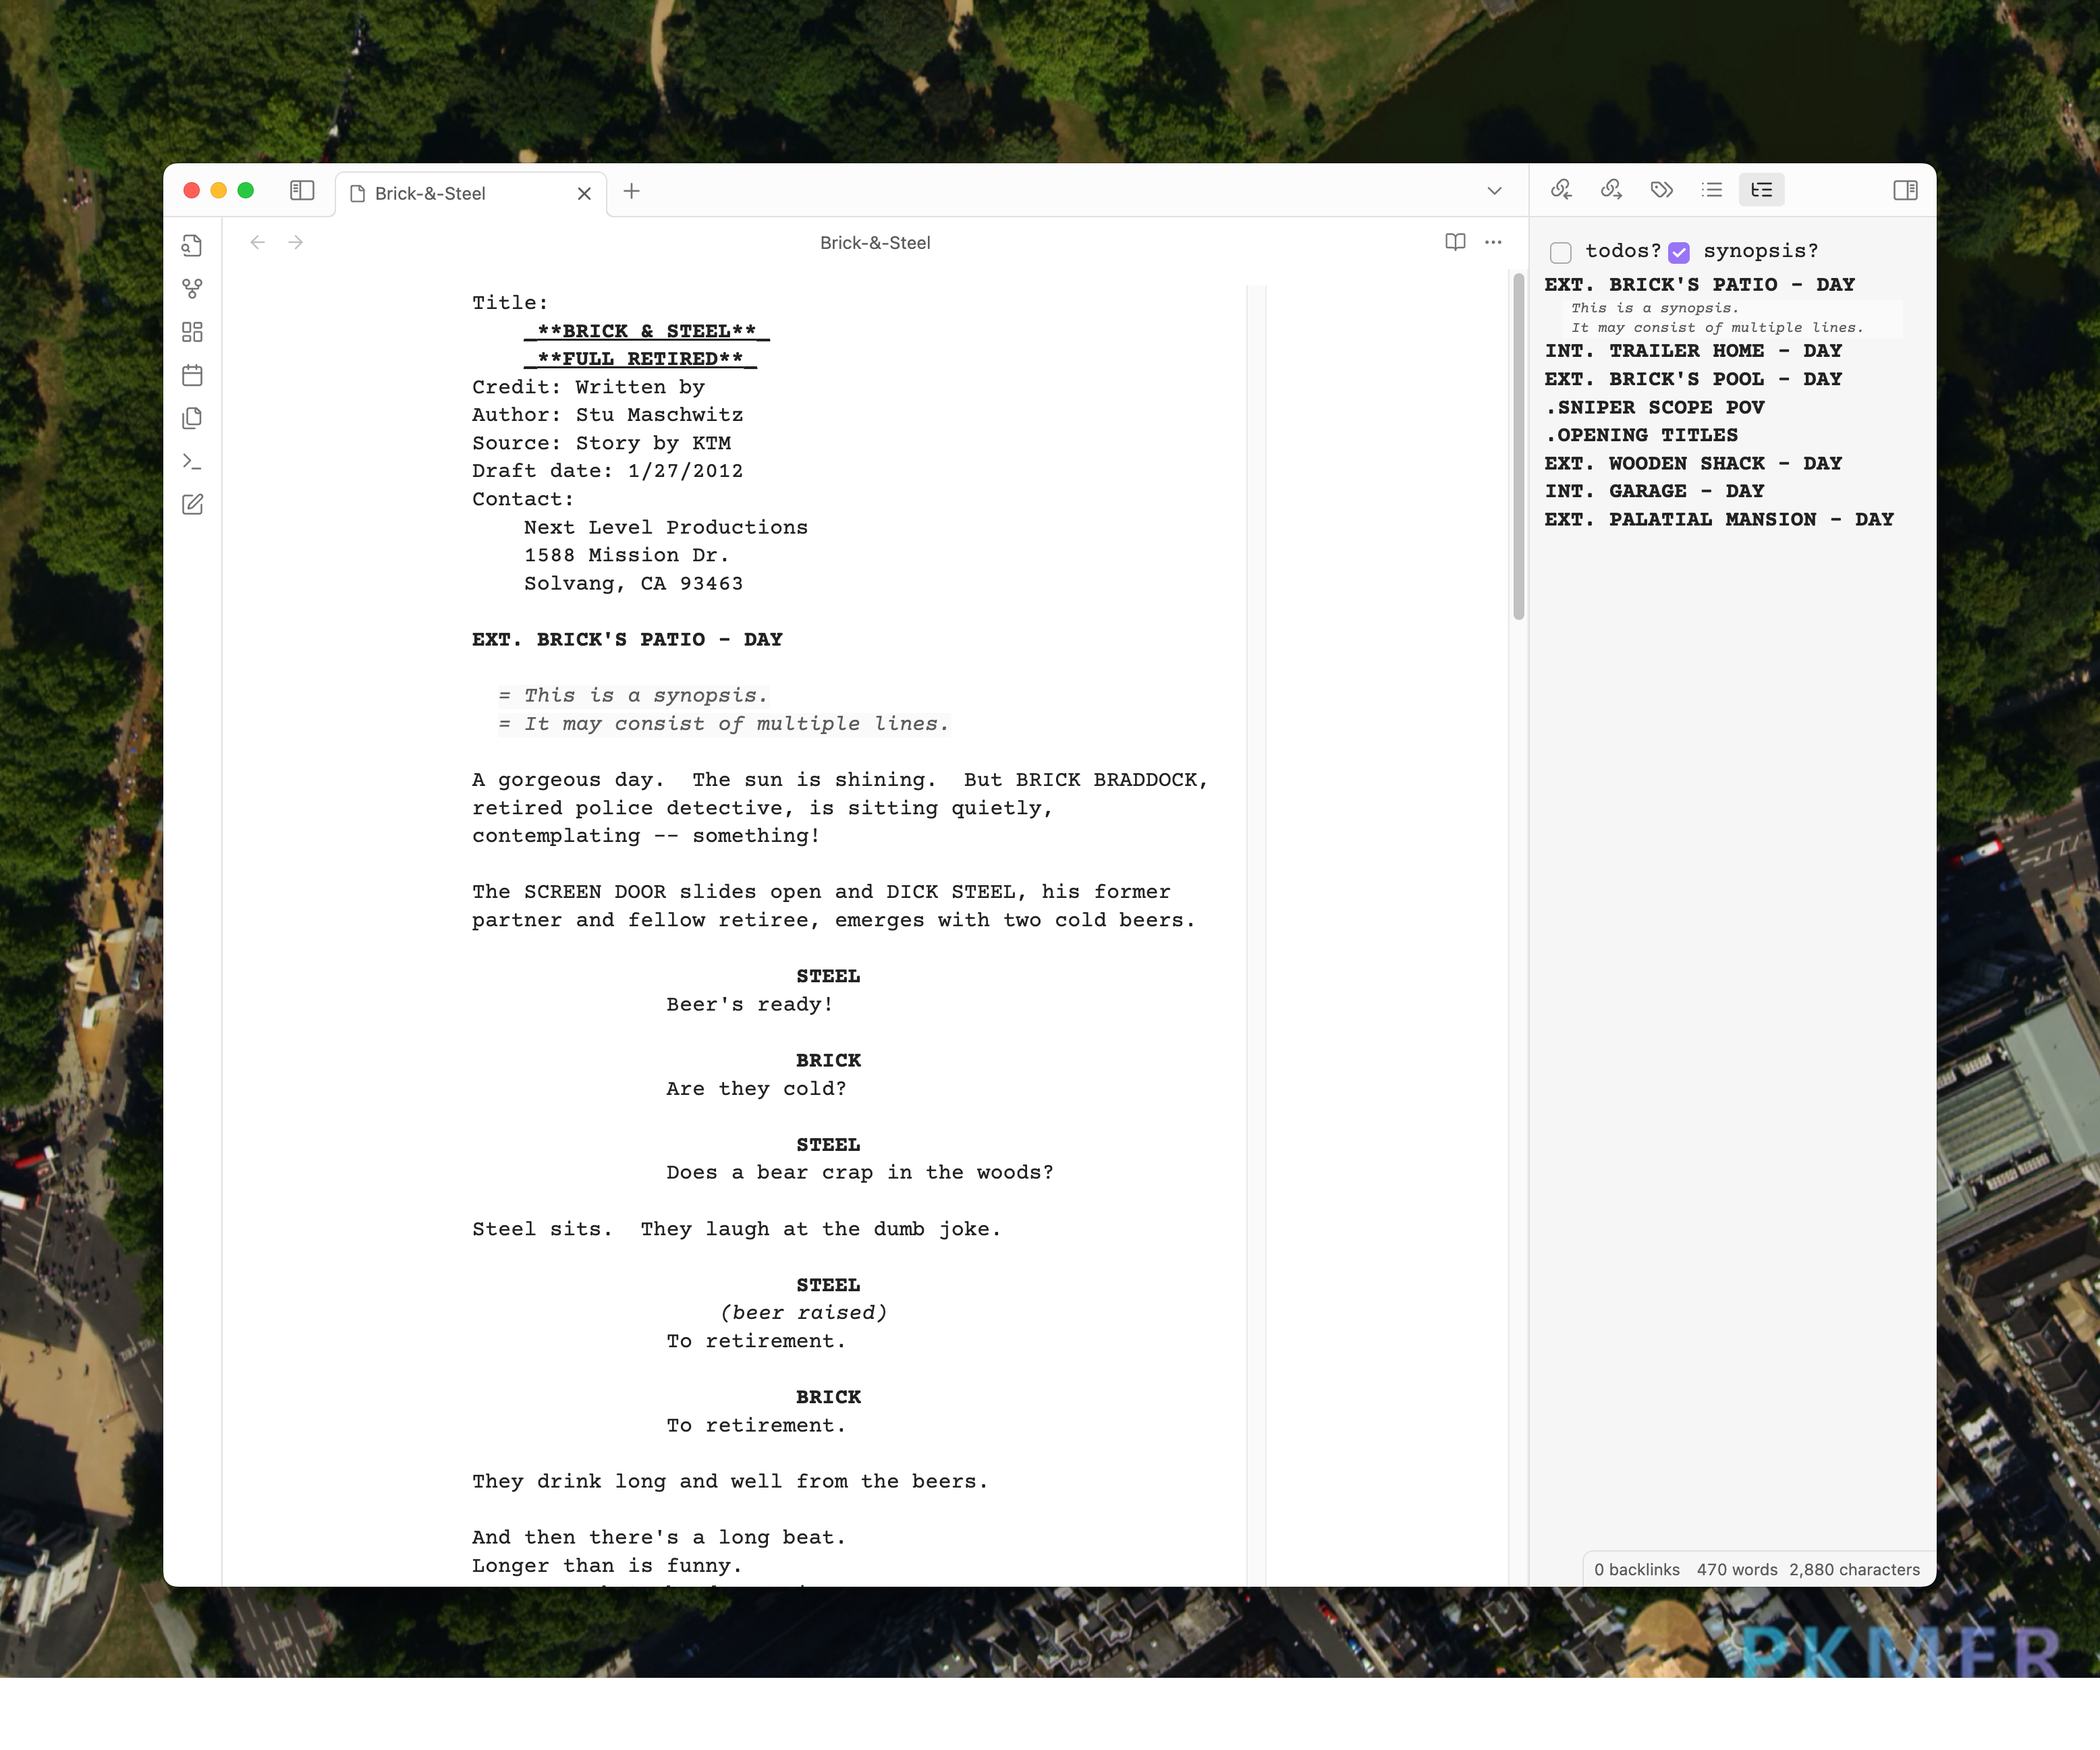The height and width of the screenshot is (1750, 2100).
Task: Open graph view from the ribbon
Action: point(192,289)
